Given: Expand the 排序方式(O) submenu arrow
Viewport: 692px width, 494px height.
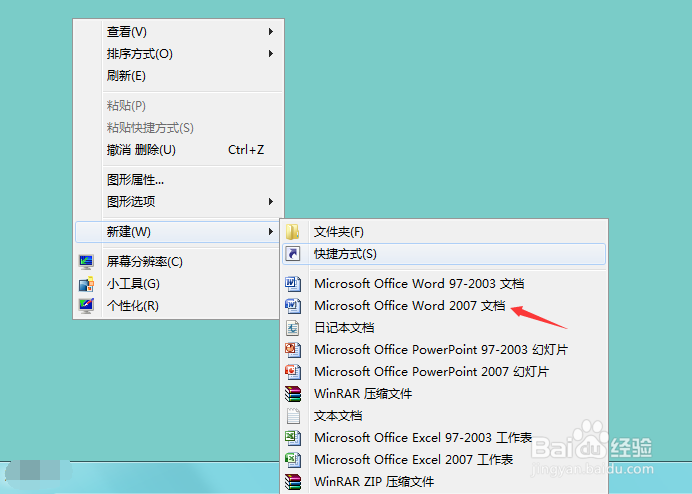Looking at the screenshot, I should tap(271, 54).
